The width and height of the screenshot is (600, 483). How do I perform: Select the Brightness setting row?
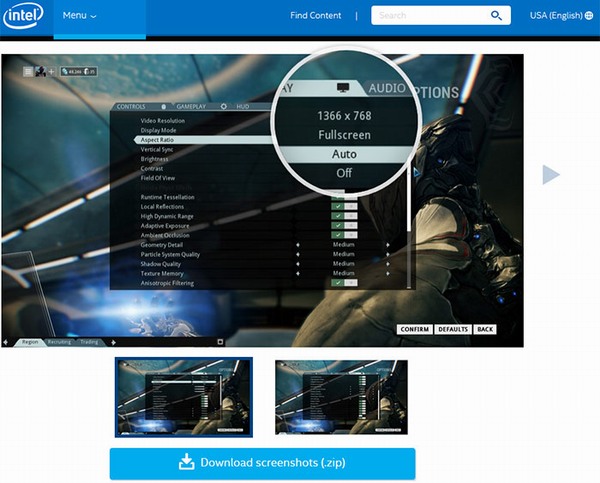click(154, 159)
